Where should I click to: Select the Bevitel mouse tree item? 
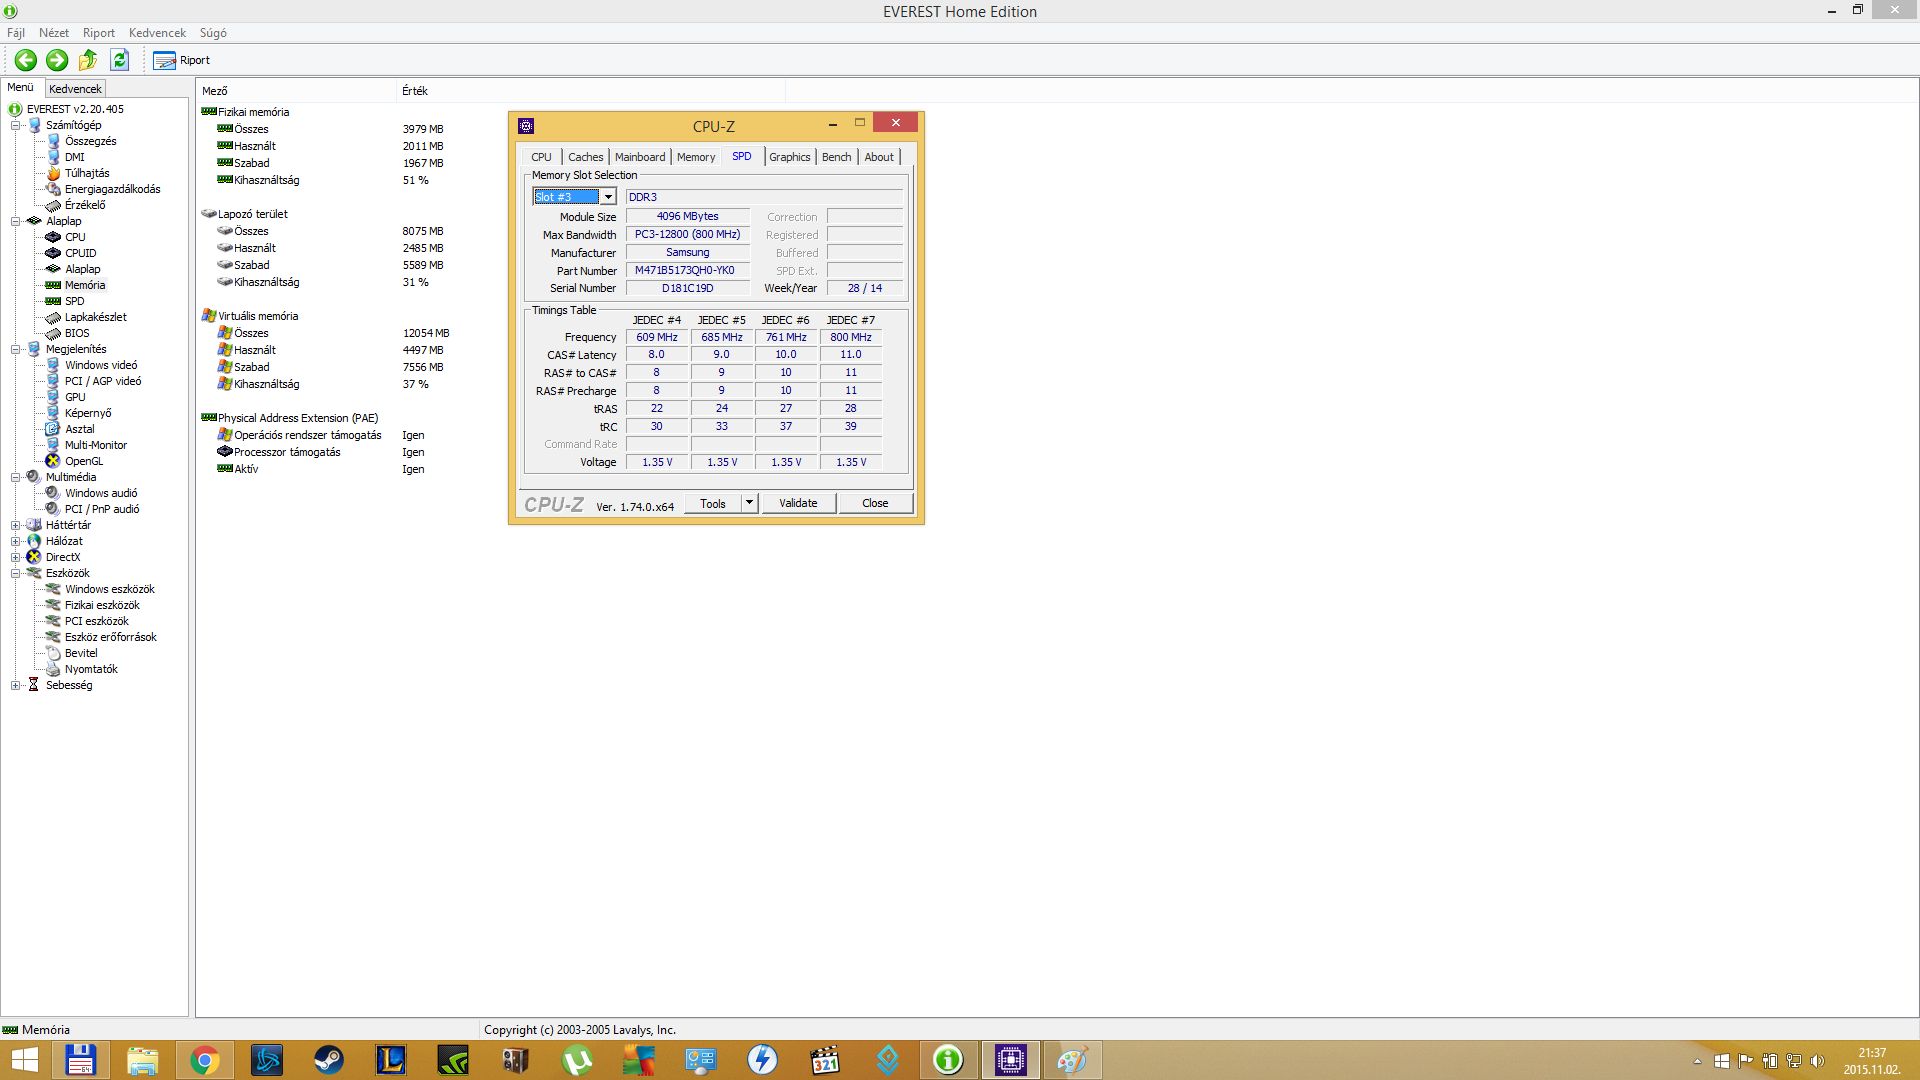coord(72,653)
